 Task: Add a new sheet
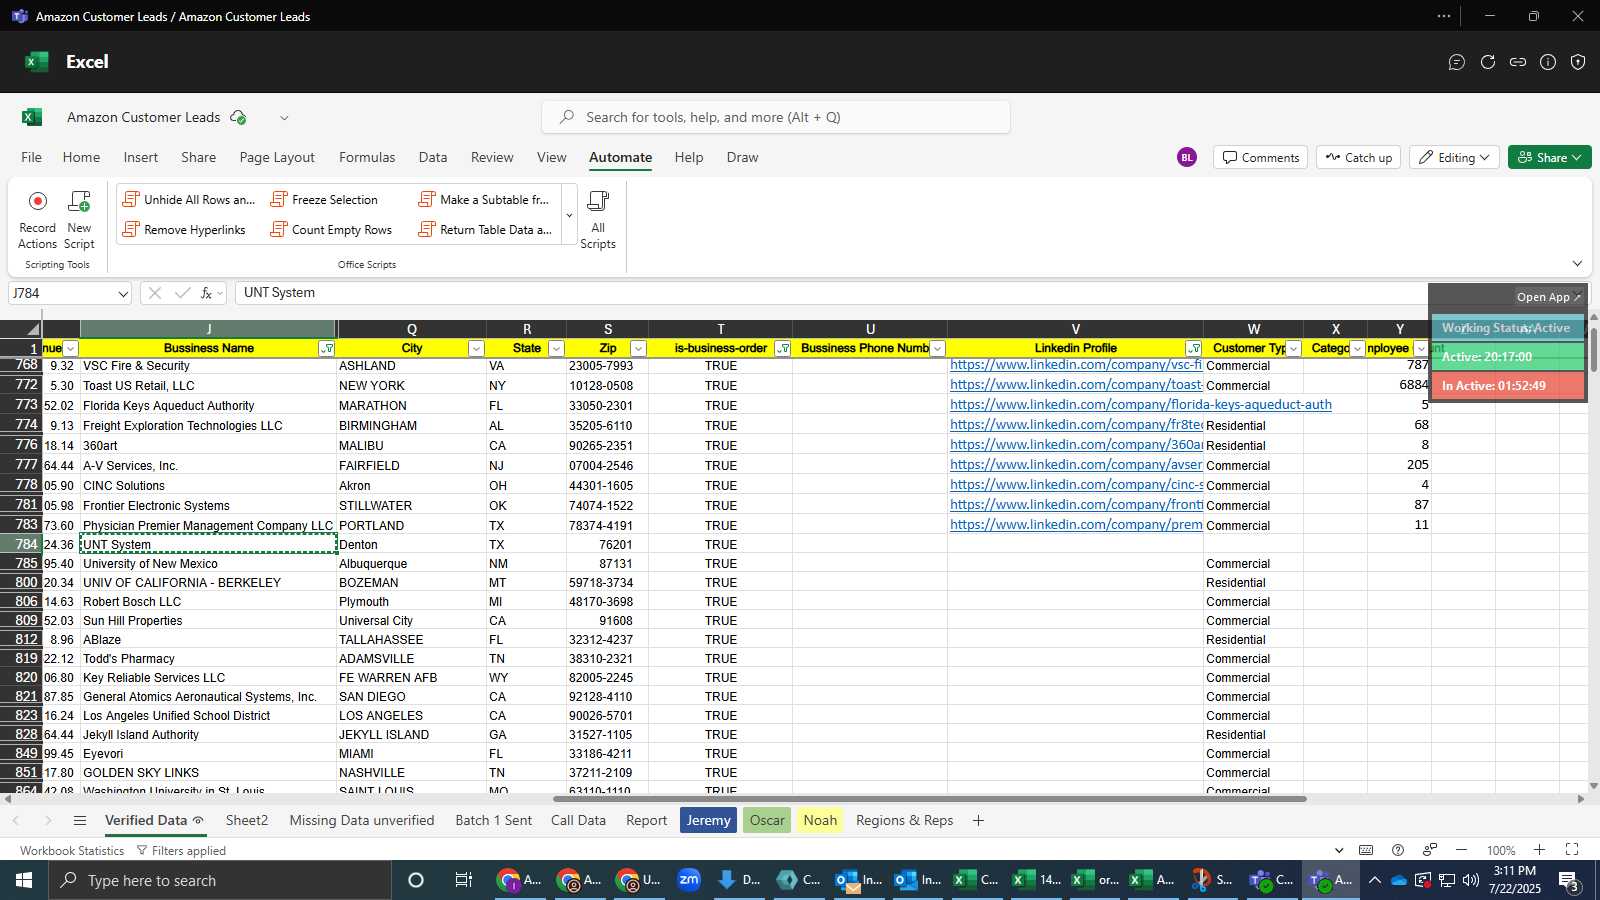978,821
